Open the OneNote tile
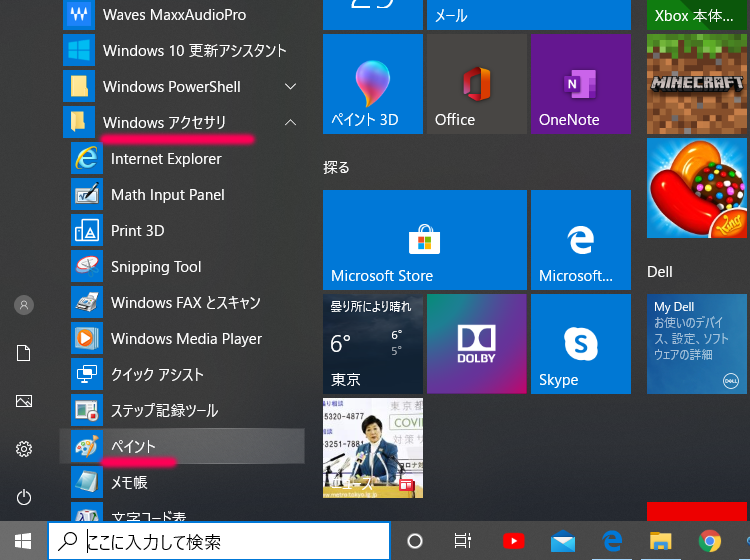The image size is (750, 560). [581, 84]
